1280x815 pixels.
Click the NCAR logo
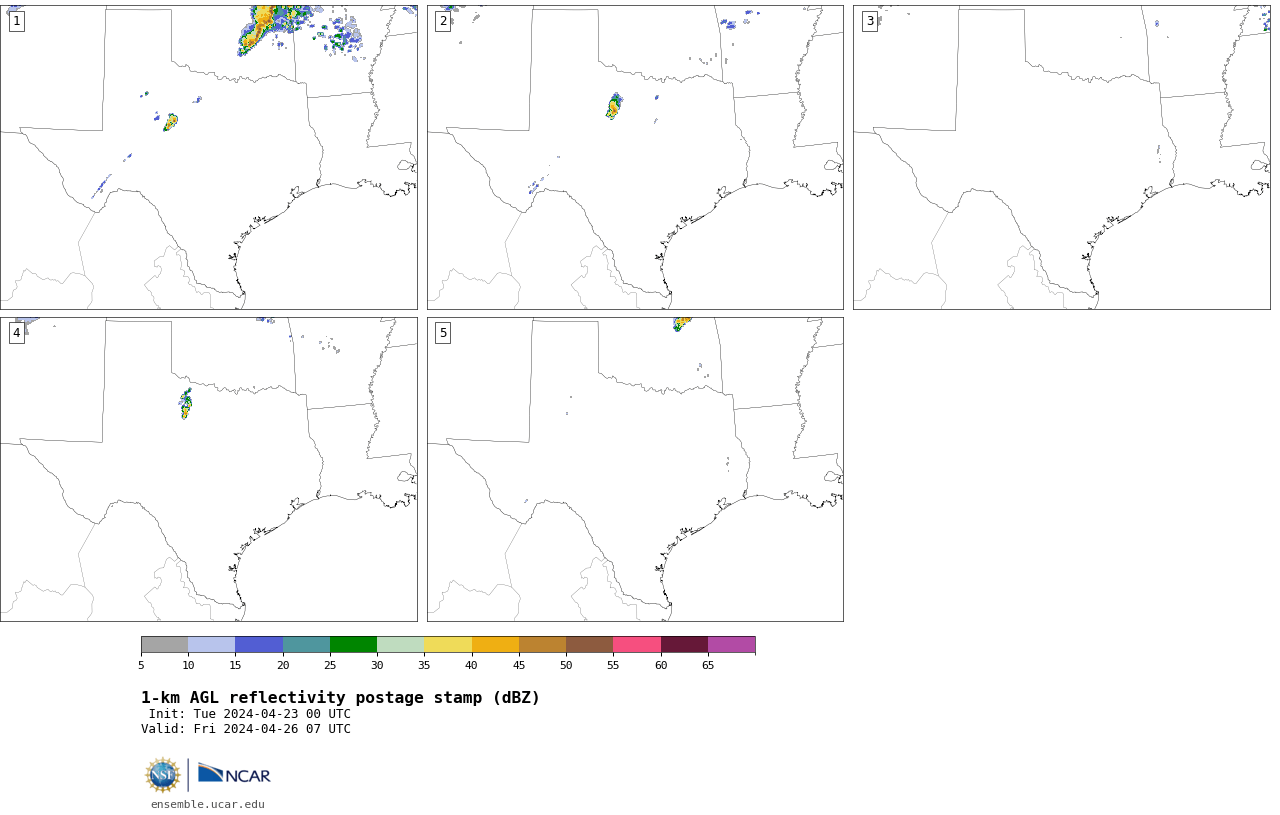click(234, 774)
